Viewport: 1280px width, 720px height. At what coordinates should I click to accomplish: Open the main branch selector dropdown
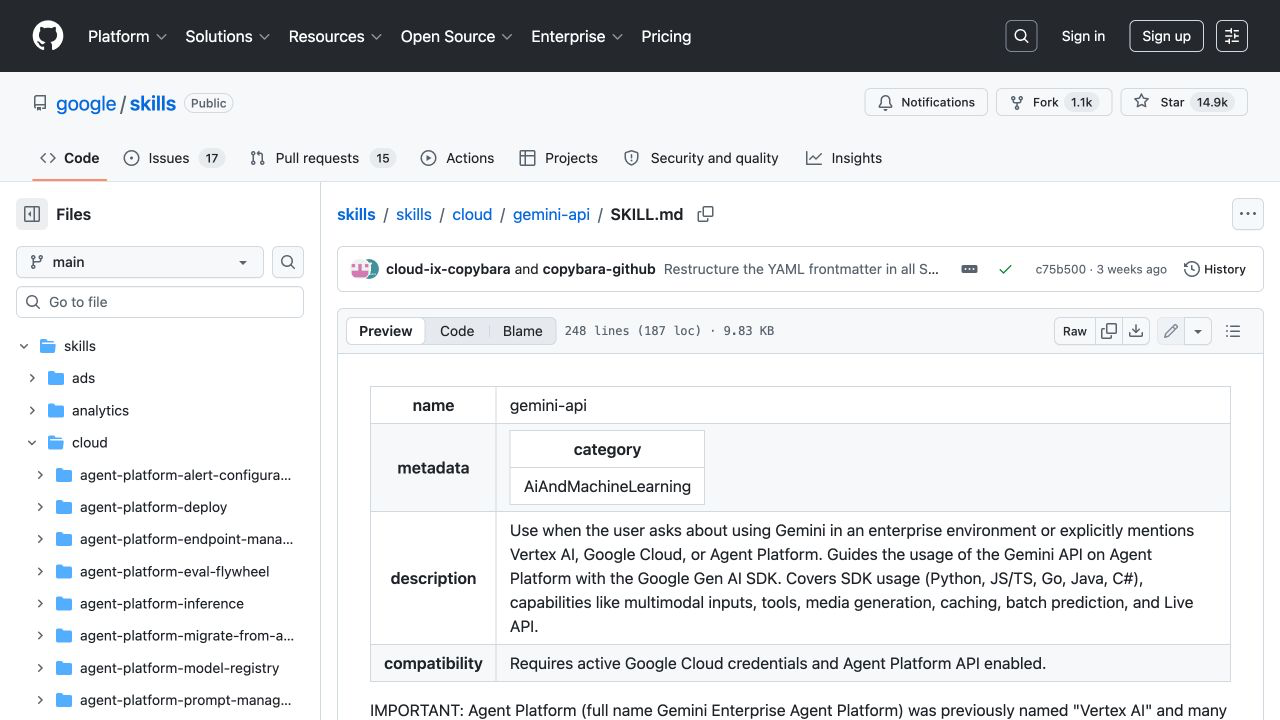click(140, 262)
